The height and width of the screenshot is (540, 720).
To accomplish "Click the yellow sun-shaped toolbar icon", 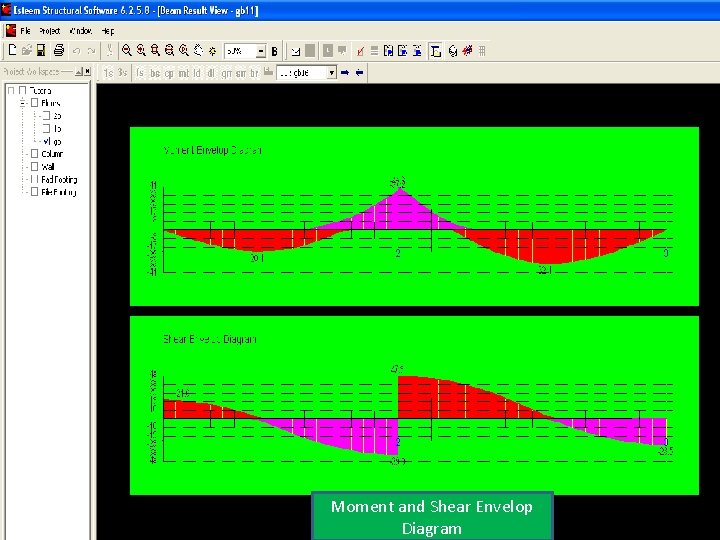I will click(x=212, y=51).
